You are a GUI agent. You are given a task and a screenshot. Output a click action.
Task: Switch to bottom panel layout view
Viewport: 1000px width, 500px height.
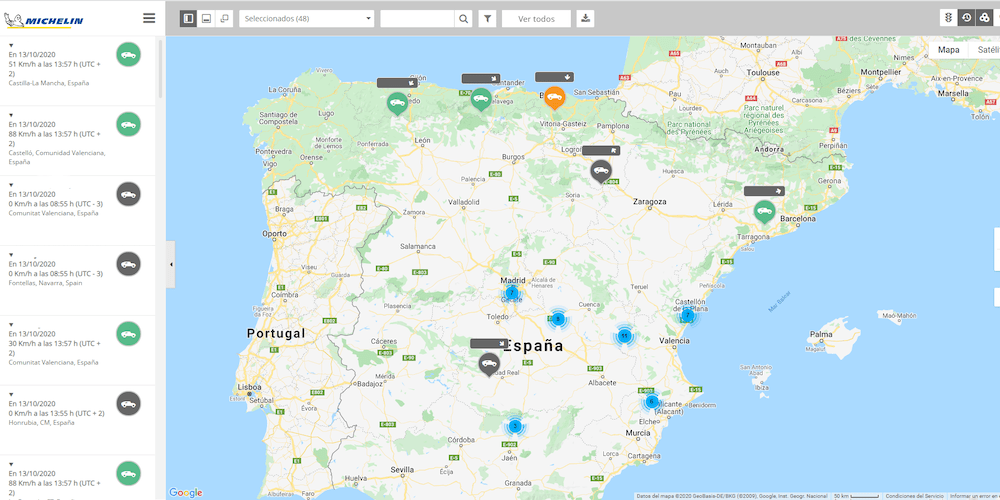[x=206, y=18]
